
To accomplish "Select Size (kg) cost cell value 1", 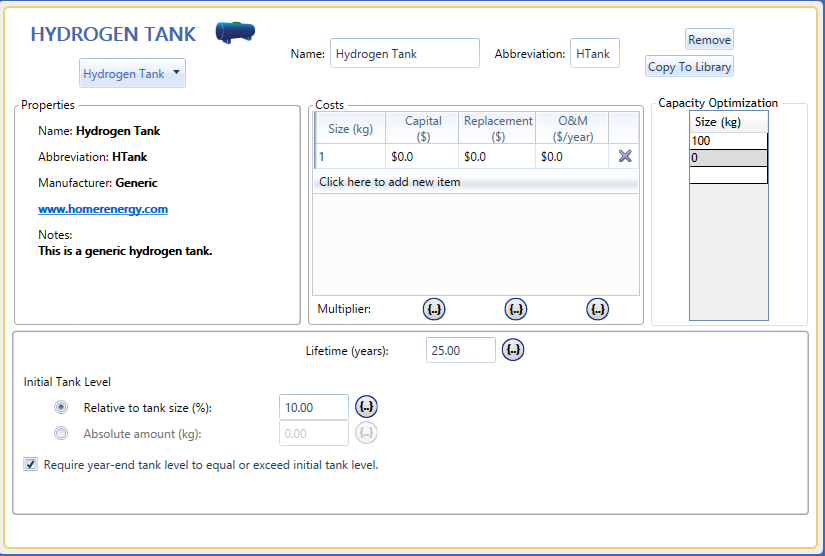I will point(350,157).
